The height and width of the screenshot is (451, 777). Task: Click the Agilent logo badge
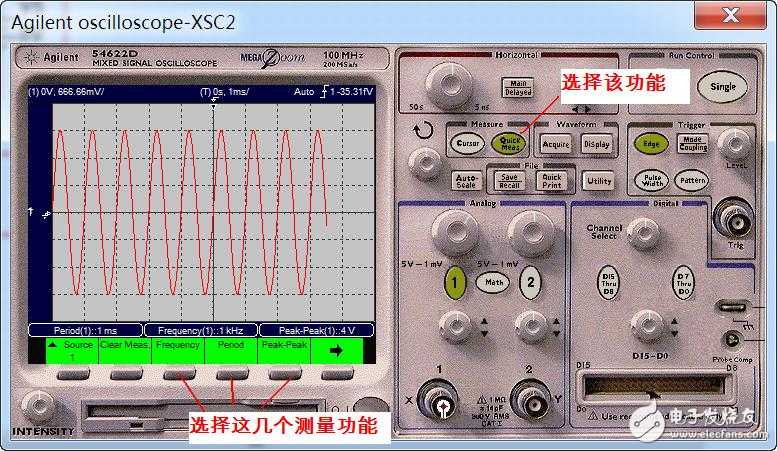[52, 57]
